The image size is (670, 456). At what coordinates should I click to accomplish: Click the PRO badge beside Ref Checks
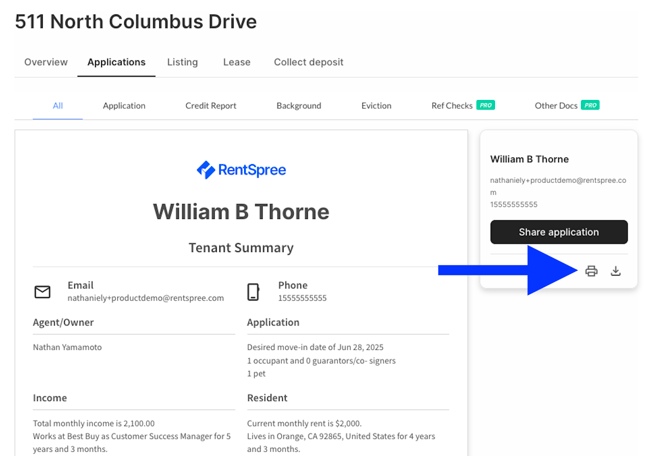click(x=485, y=105)
